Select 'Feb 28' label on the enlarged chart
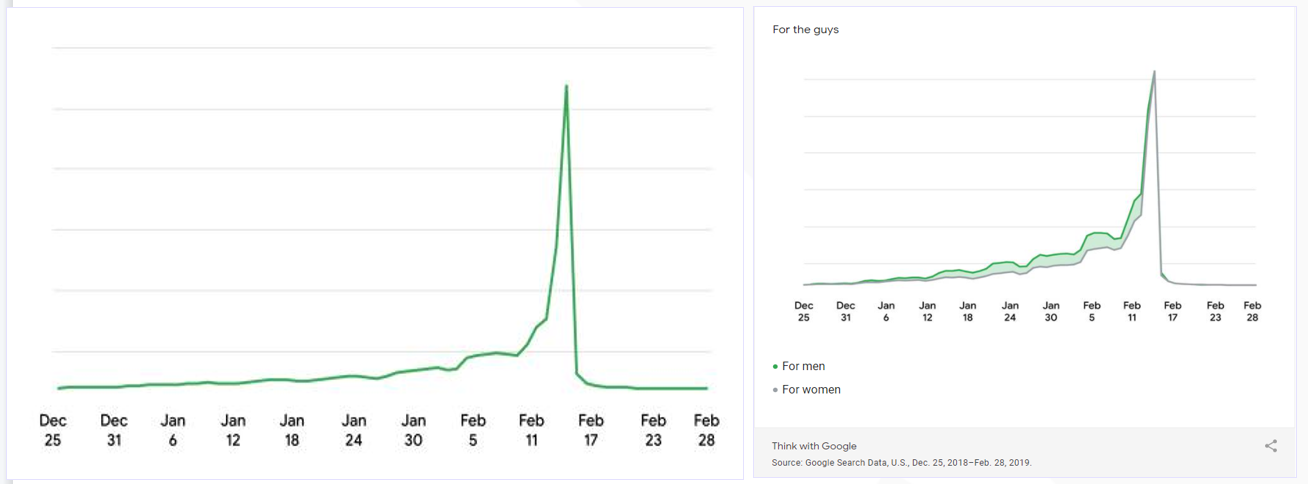The width and height of the screenshot is (1308, 484). point(706,430)
